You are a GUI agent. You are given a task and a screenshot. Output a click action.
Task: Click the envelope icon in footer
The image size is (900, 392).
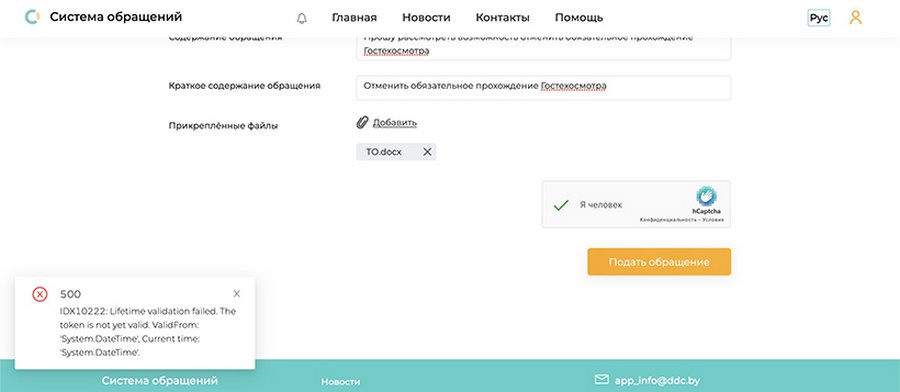point(602,379)
